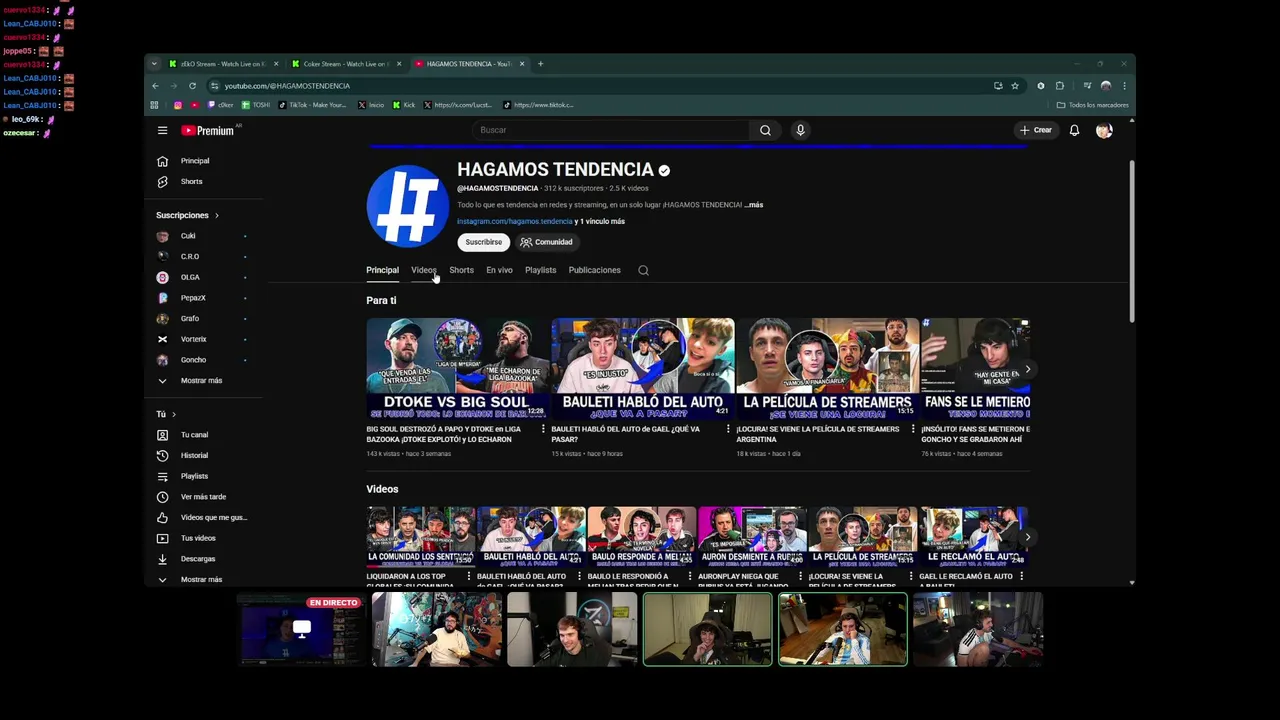Expand the Suscripciones section chevron
Screen dimensions: 1280x720
(216, 215)
